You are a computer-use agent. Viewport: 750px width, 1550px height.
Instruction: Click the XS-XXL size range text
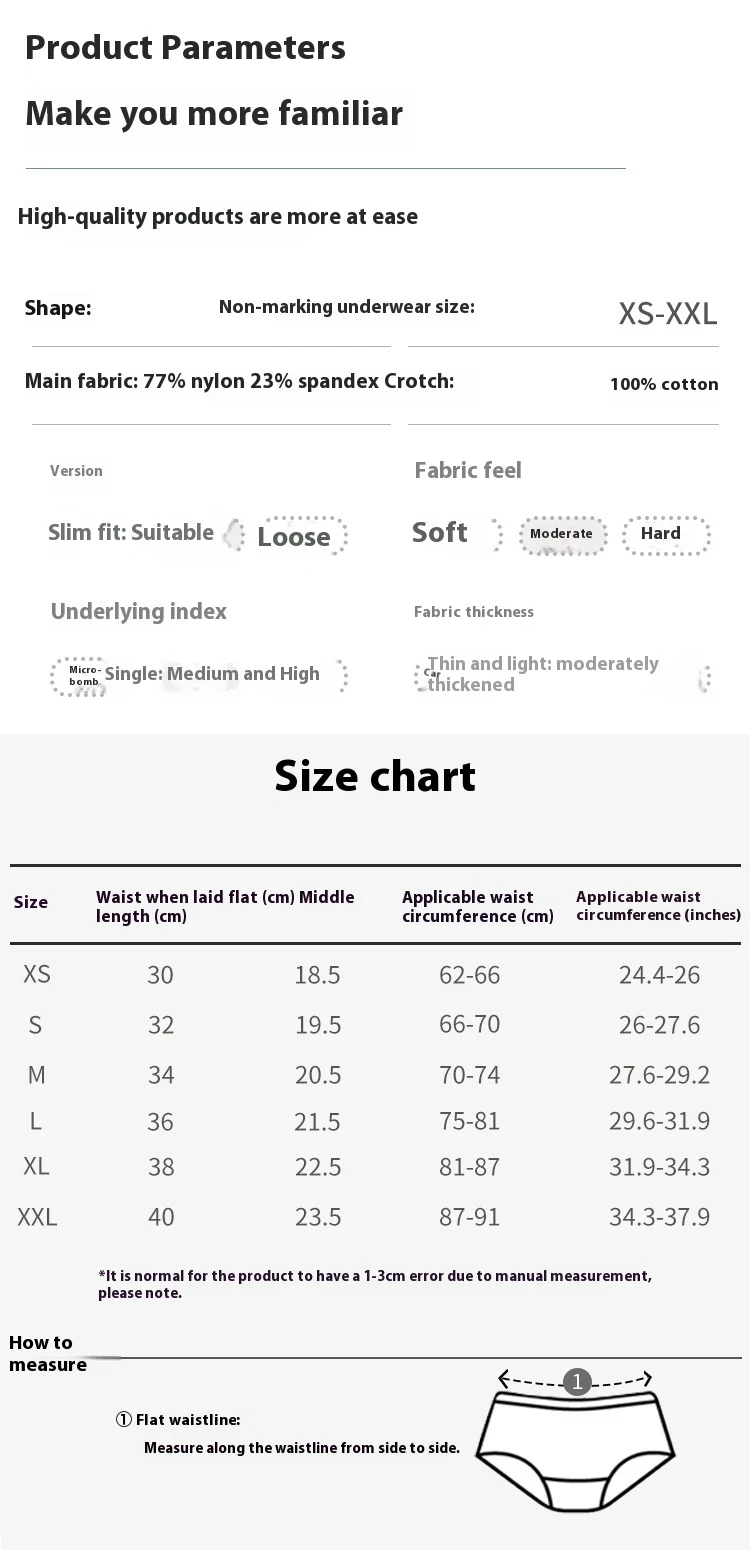(x=668, y=314)
